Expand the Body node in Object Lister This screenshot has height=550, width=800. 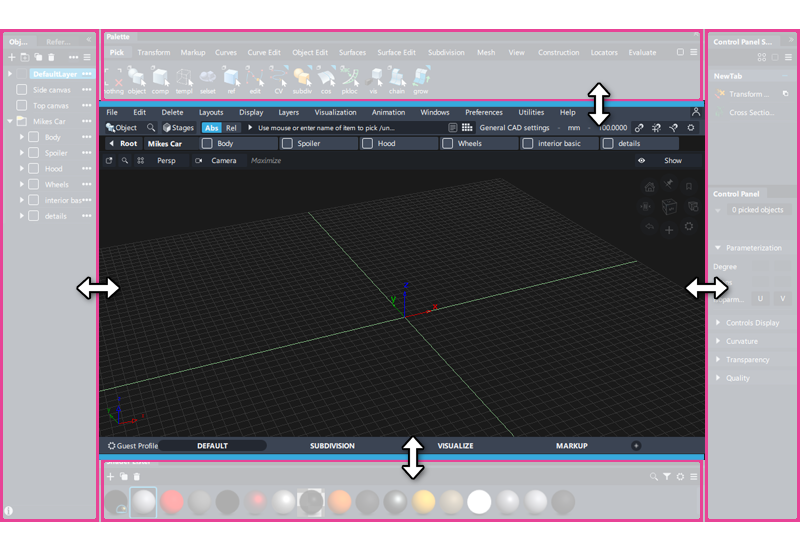[x=21, y=137]
